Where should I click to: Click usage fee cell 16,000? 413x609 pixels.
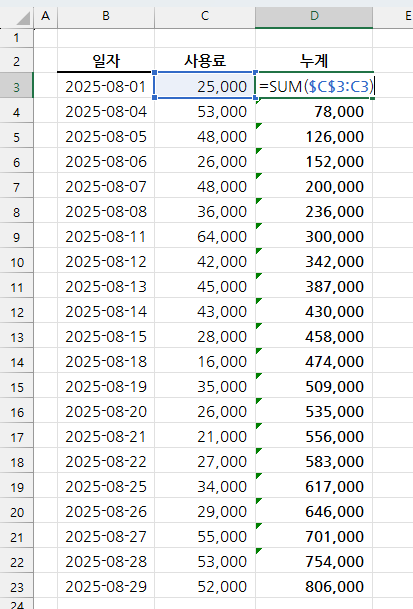click(x=205, y=361)
